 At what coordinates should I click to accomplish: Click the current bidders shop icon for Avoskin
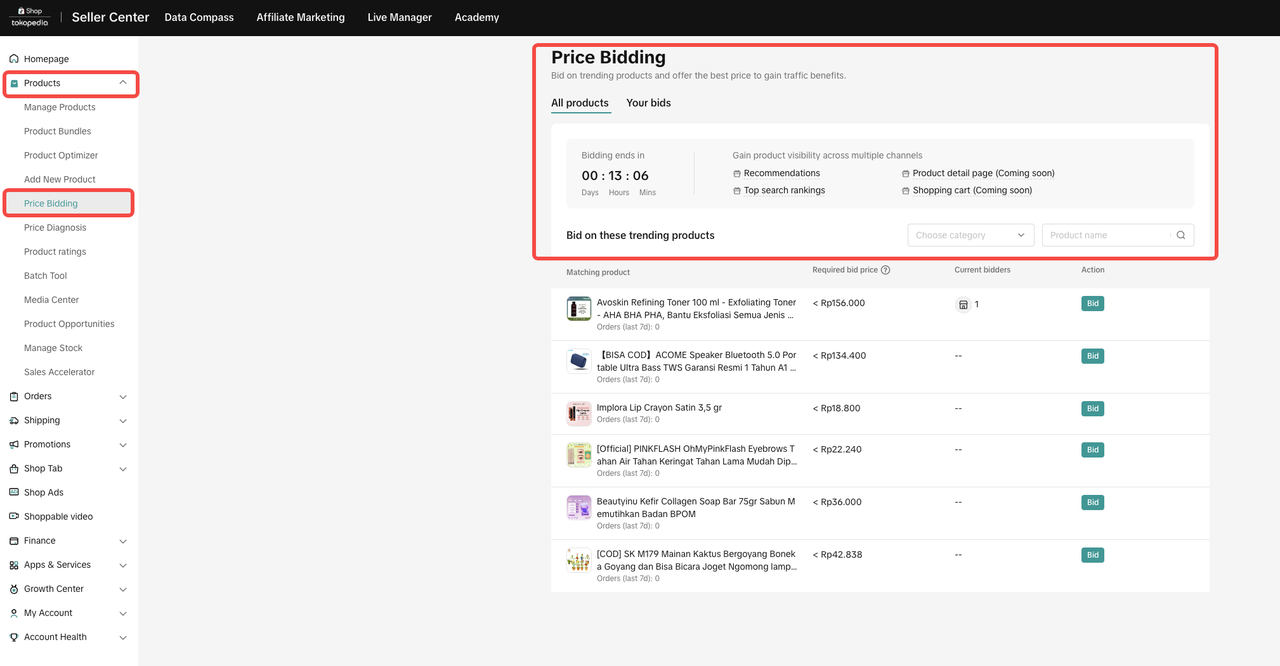(x=963, y=304)
